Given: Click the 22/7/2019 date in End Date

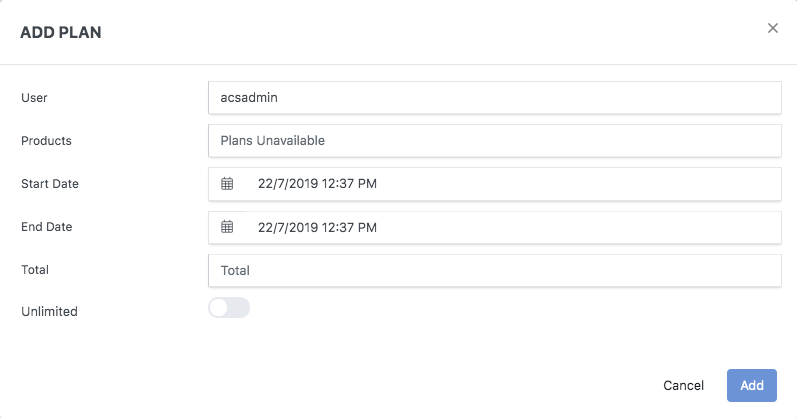Looking at the screenshot, I should click(x=286, y=227).
